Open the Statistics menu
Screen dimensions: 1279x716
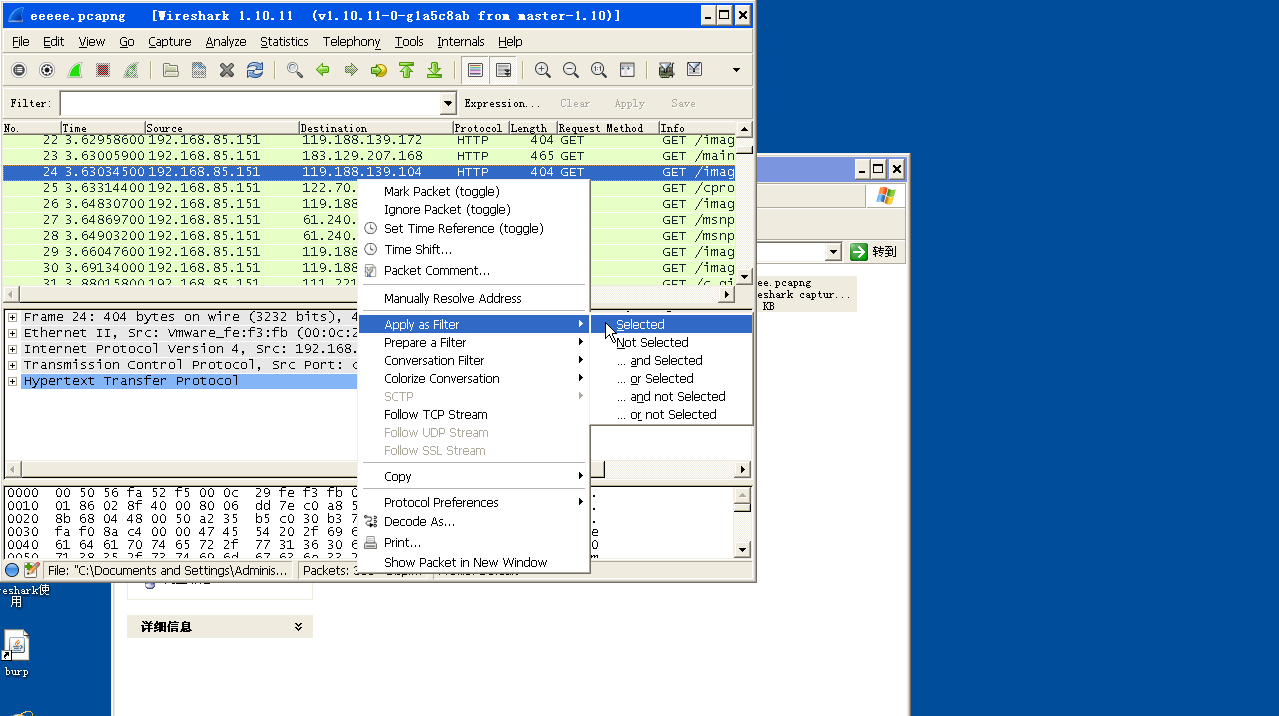(284, 42)
